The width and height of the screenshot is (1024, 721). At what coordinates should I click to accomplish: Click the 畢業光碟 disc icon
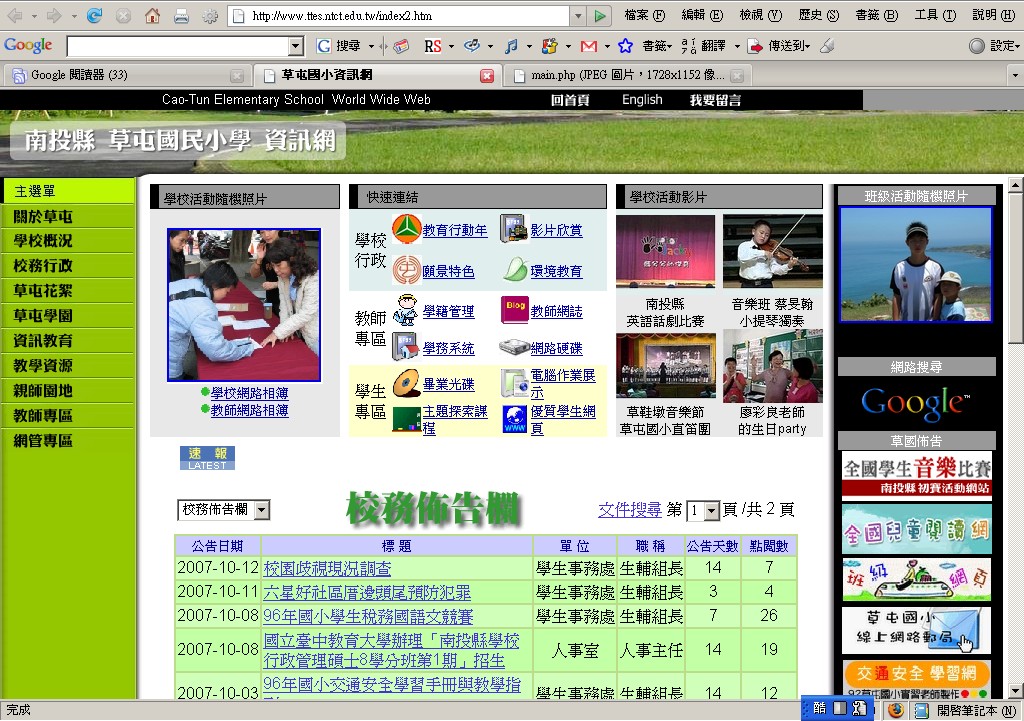[x=406, y=383]
